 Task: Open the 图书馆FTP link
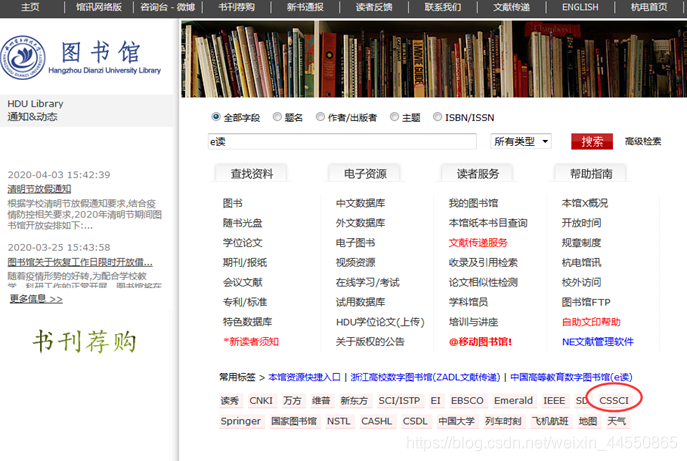click(586, 302)
